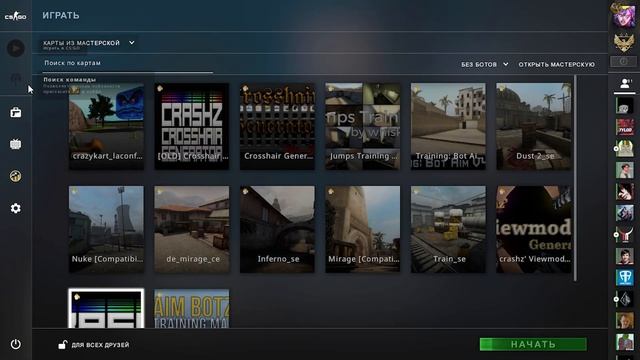Click the rank badge emblem under the avatar
Viewport: 640px width, 360px height.
[624, 42]
